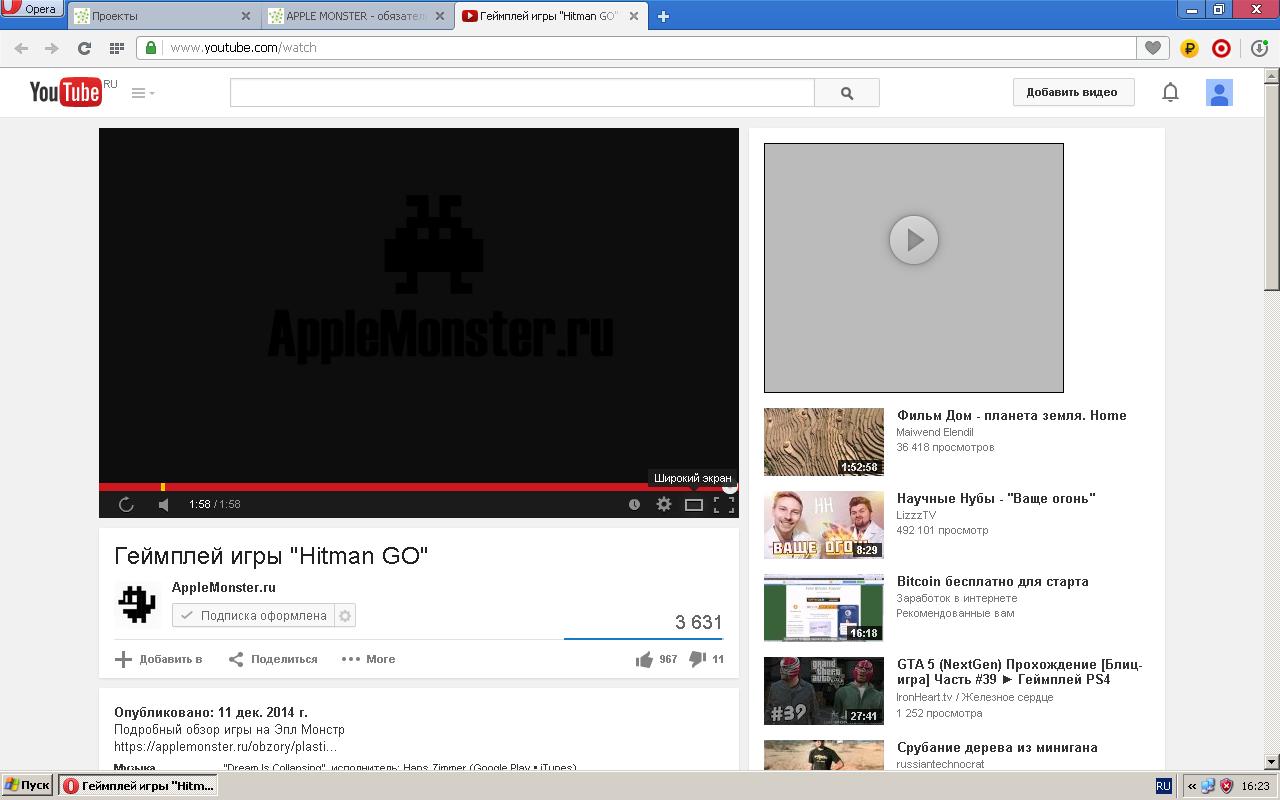Click the red target extension icon
This screenshot has width=1280, height=800.
tap(1221, 47)
